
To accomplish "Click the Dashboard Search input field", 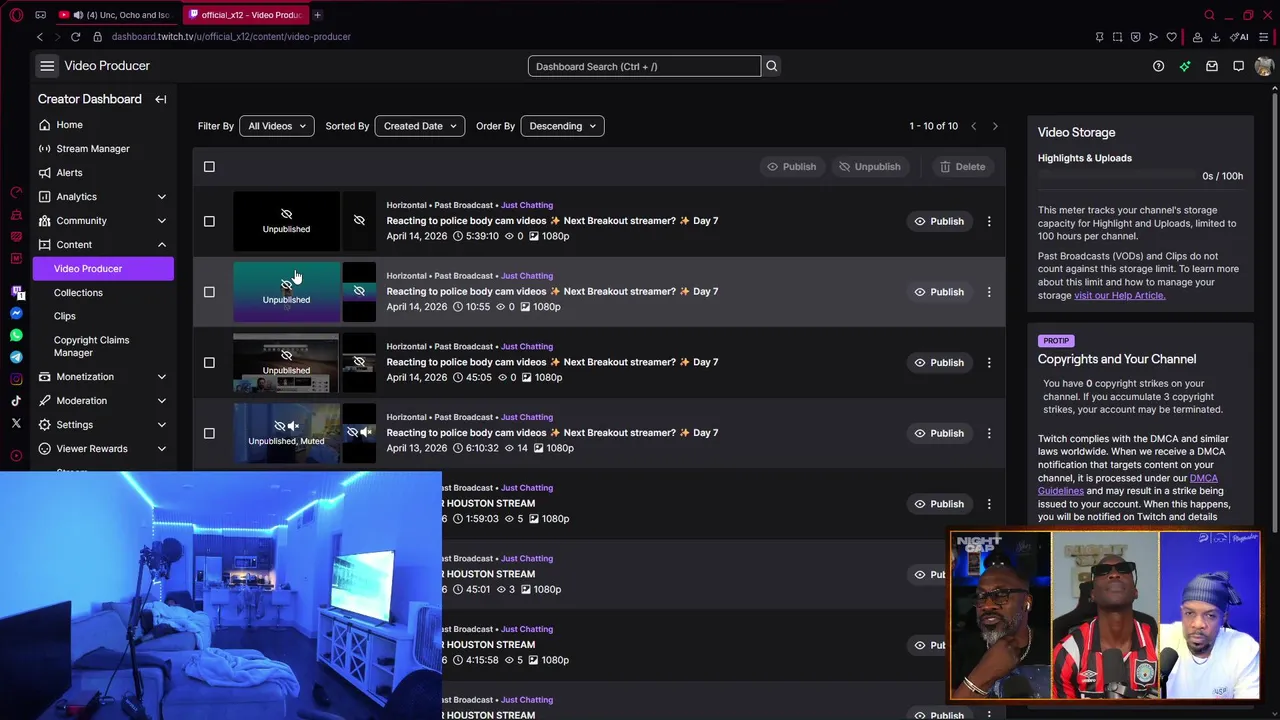I will (644, 66).
